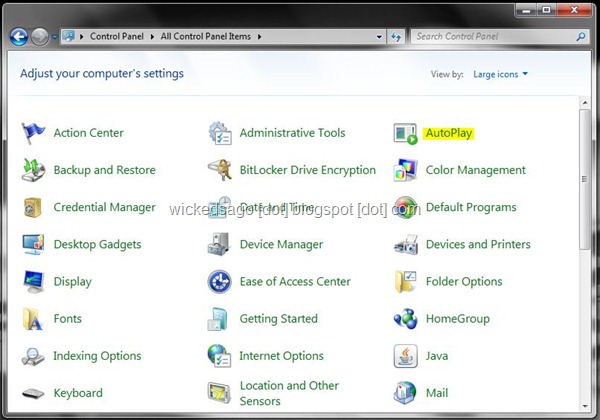Select the Color Management link

476,170
